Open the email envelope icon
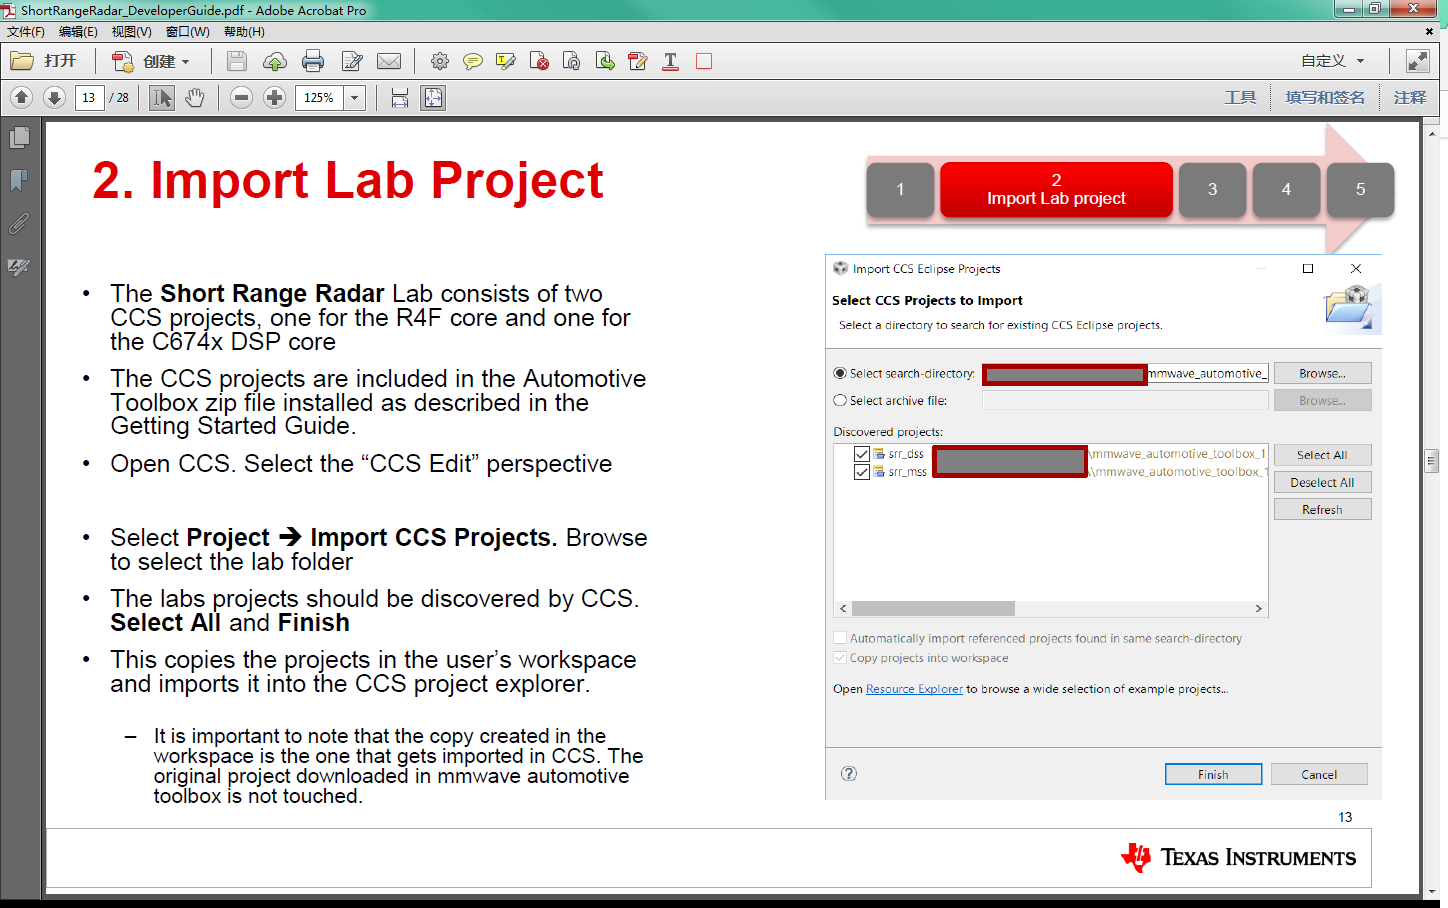The height and width of the screenshot is (908, 1448). click(389, 61)
